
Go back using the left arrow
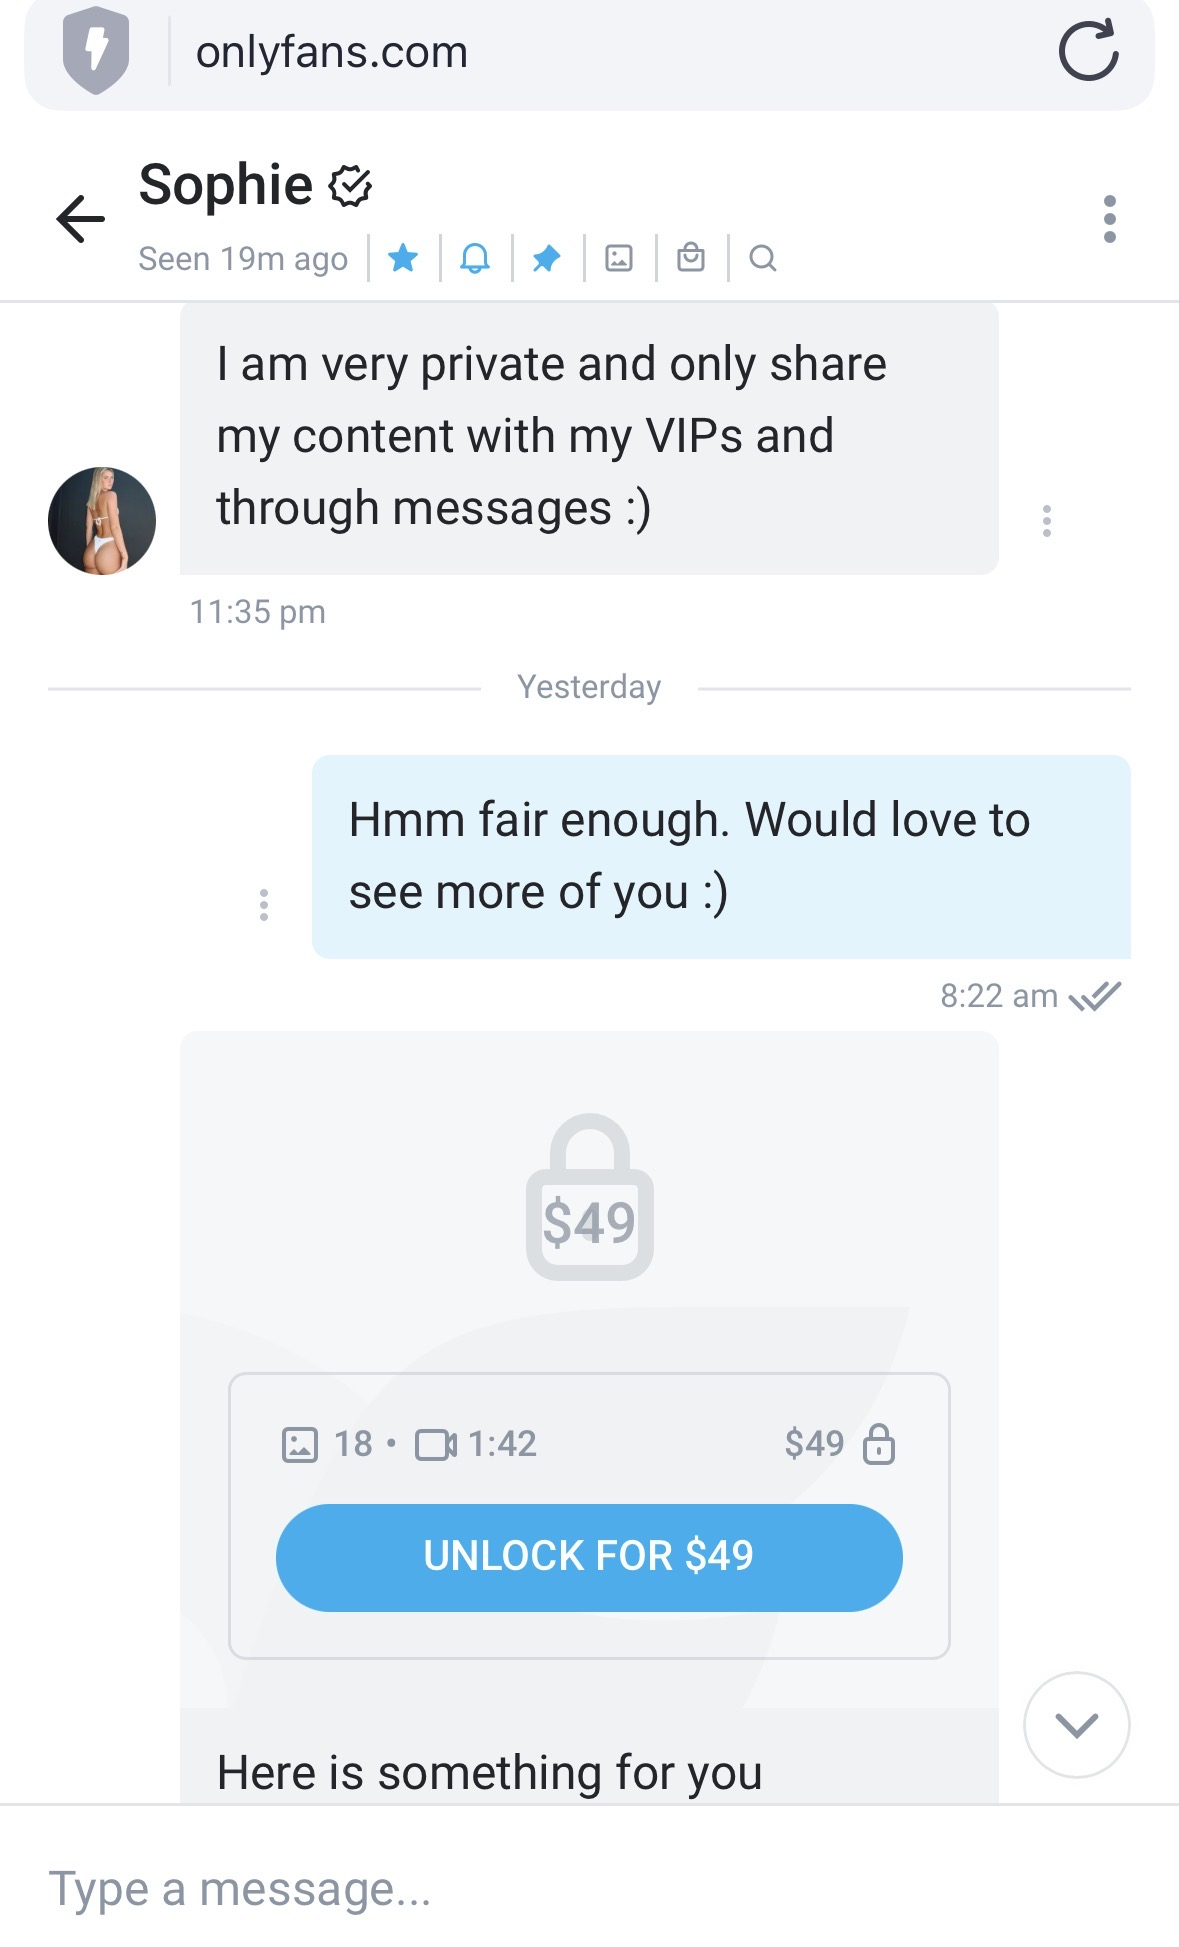pos(81,219)
